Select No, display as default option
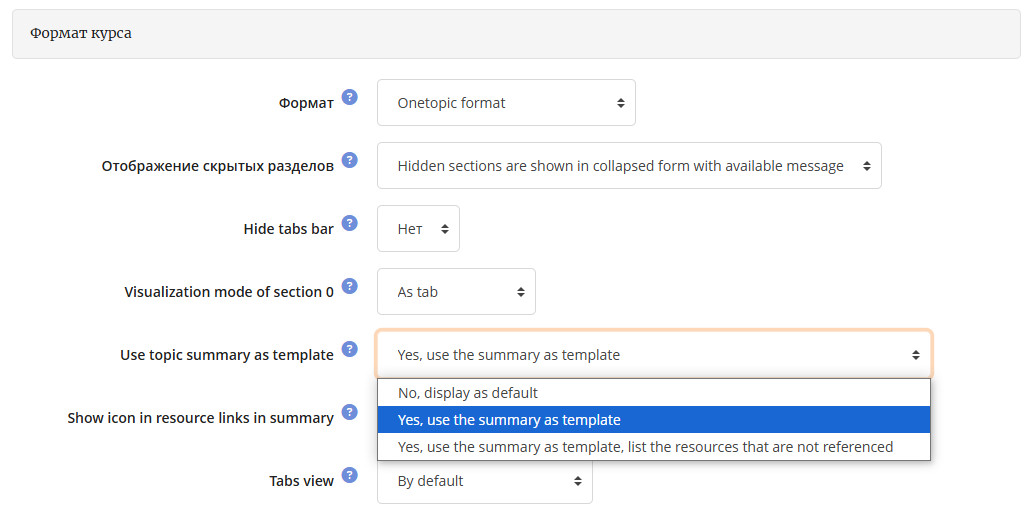 tap(654, 393)
